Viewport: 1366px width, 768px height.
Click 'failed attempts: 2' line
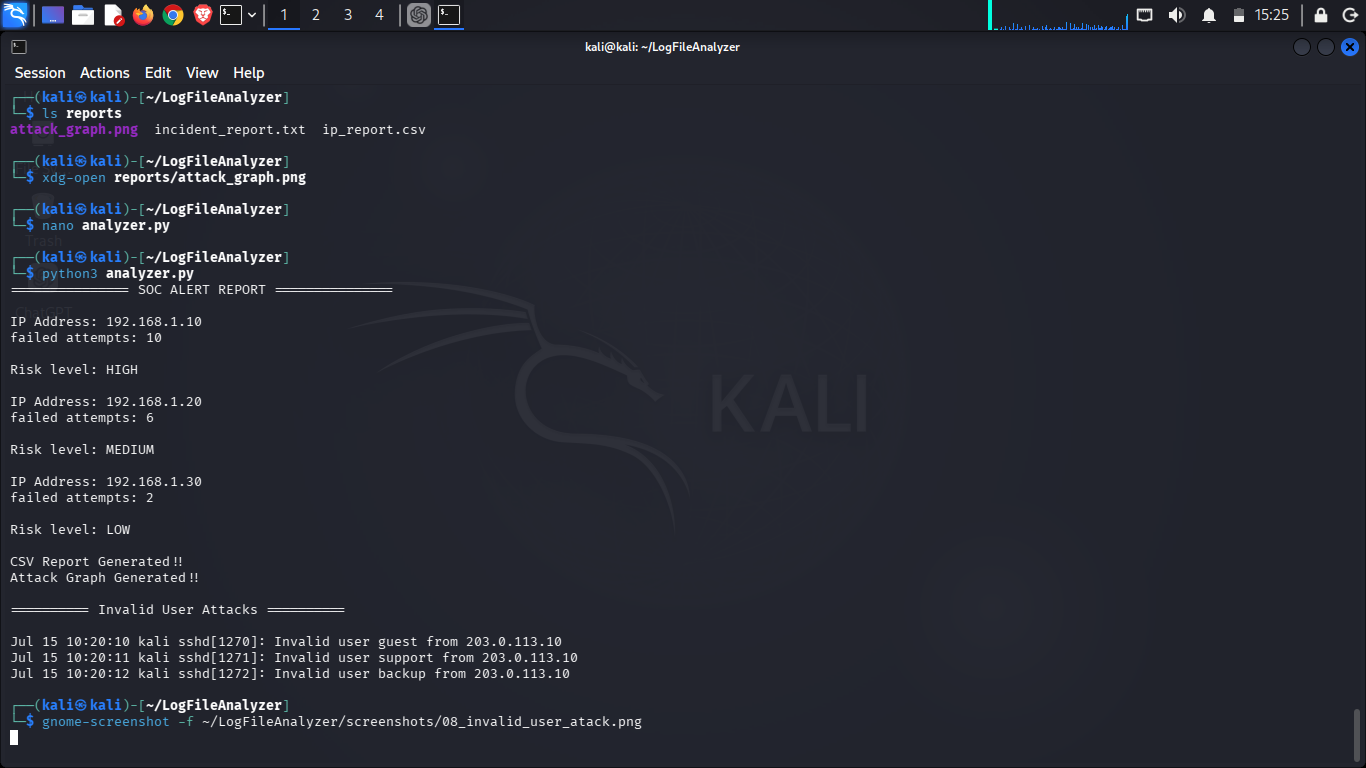click(x=82, y=498)
